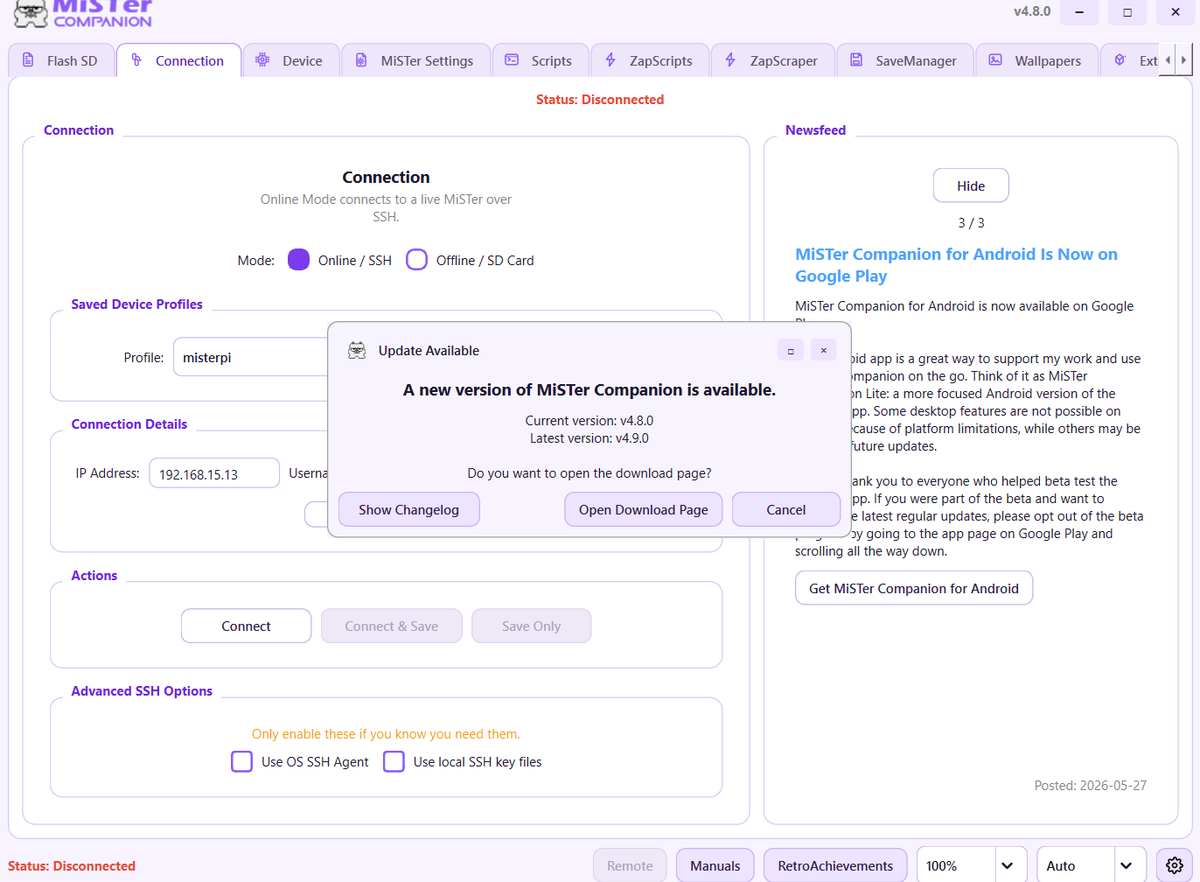The image size is (1200, 882).
Task: Click the ZapScripts lightning bolt icon
Action: pos(610,60)
